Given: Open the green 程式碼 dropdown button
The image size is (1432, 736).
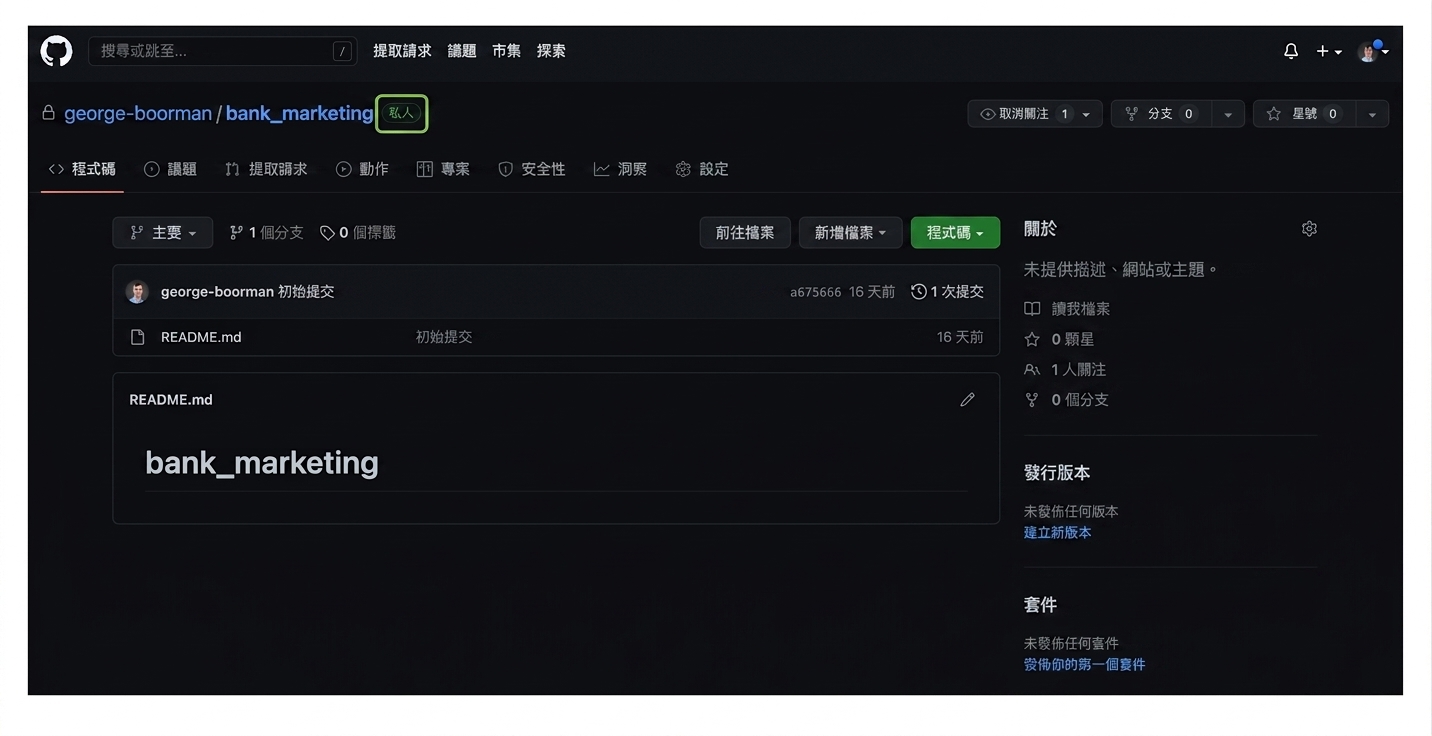Looking at the screenshot, I should pos(955,232).
